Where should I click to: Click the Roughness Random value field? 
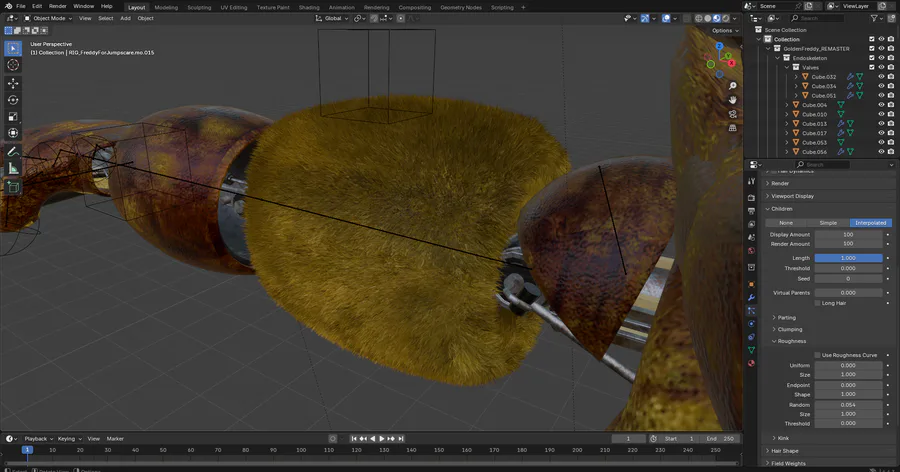pos(848,405)
